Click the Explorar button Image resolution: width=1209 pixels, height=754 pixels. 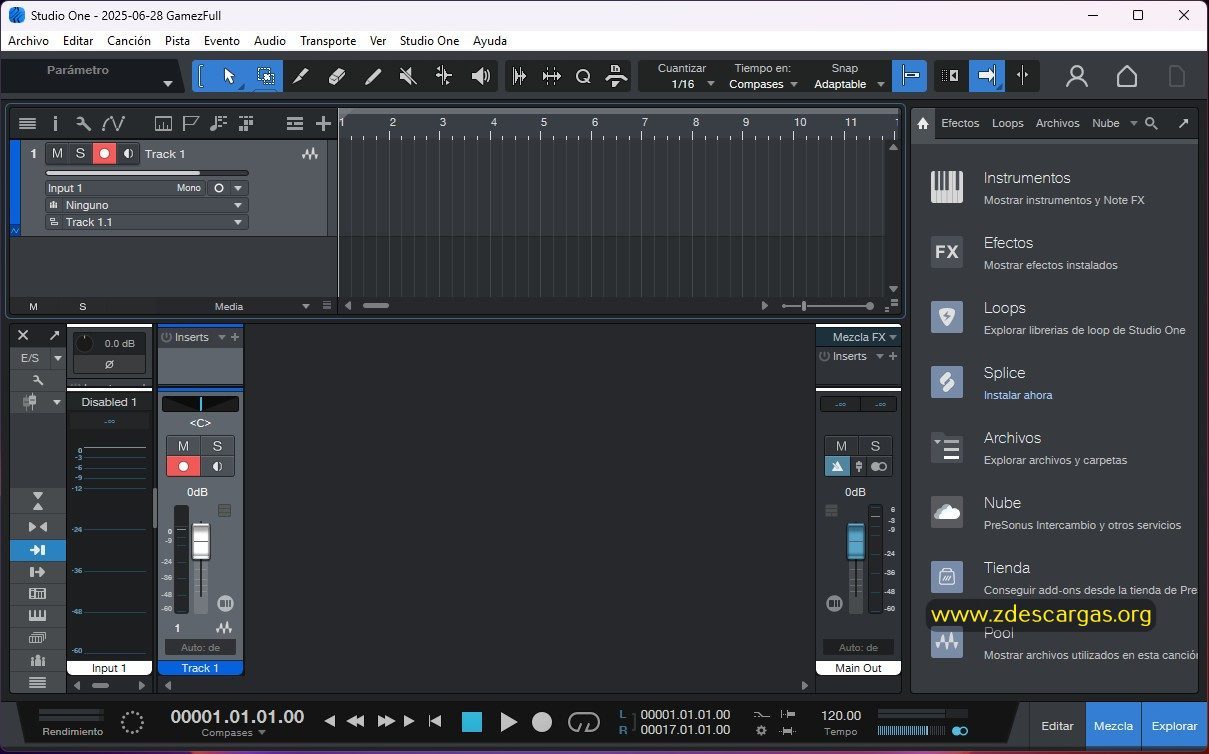tap(1174, 726)
